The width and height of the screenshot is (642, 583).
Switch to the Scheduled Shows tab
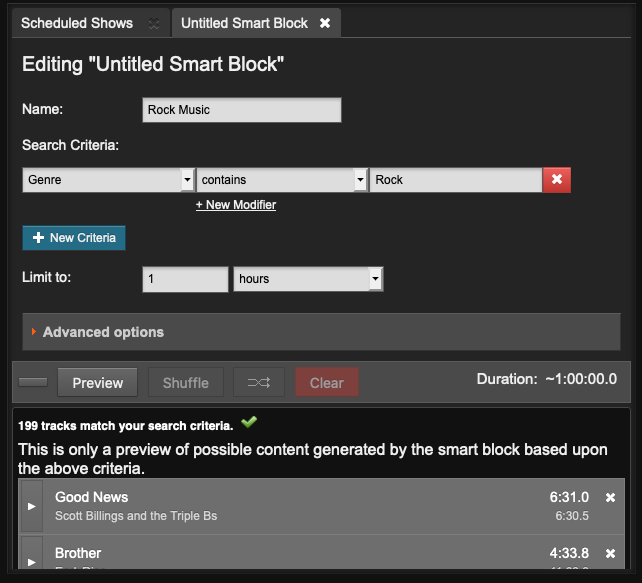[80, 23]
